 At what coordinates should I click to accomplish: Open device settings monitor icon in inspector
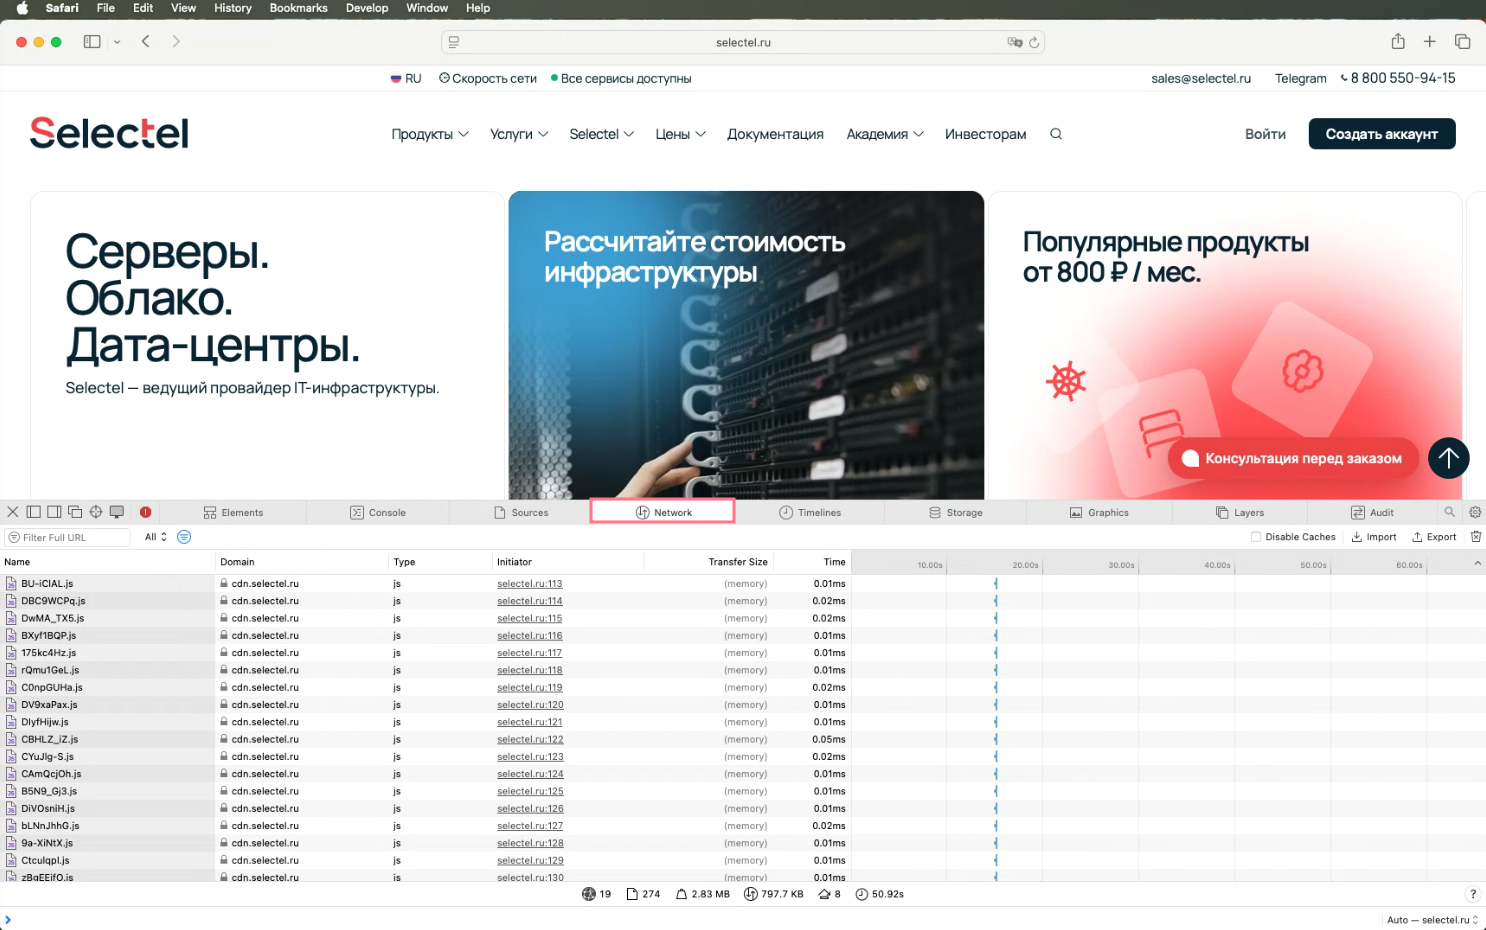click(117, 512)
